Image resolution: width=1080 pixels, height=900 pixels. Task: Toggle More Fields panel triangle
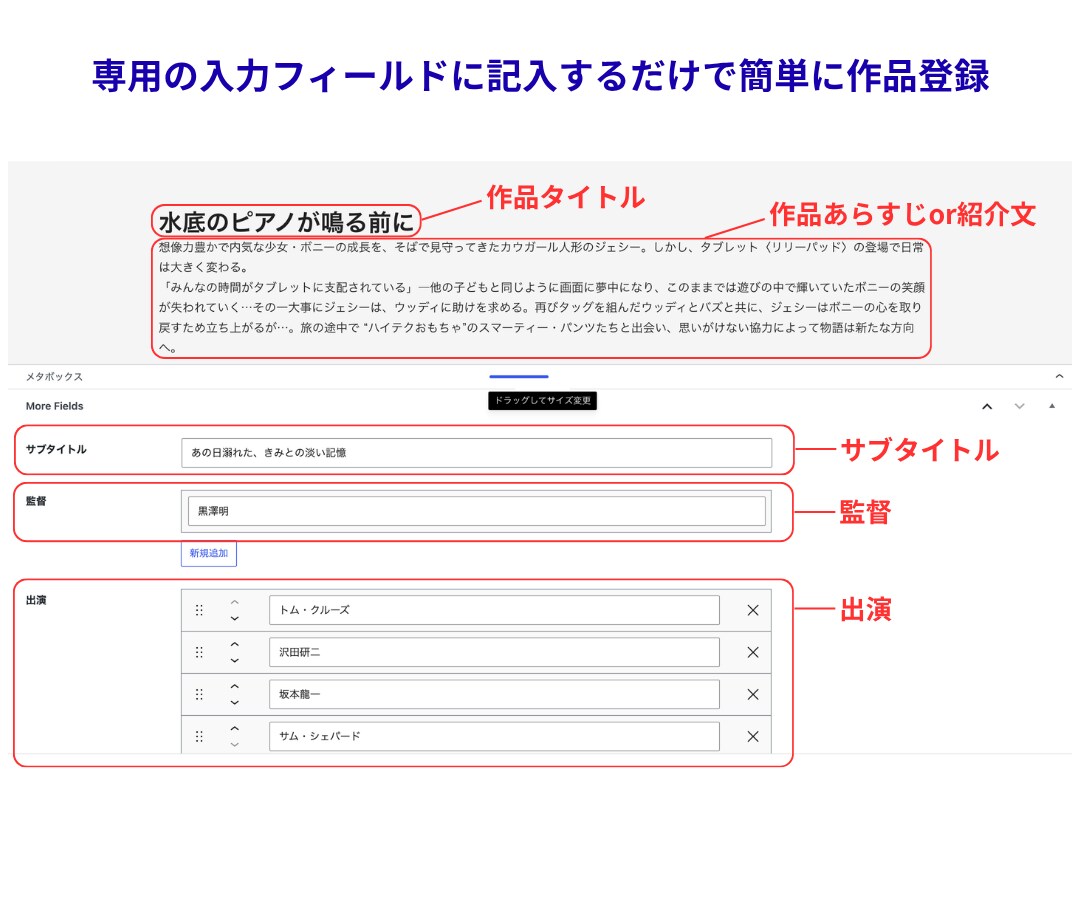click(1052, 406)
